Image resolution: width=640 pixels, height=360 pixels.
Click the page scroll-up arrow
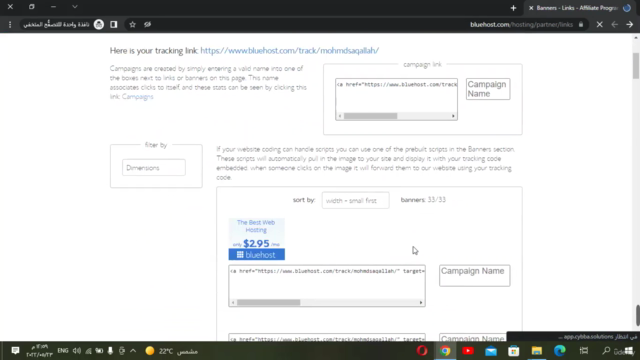[636, 38]
